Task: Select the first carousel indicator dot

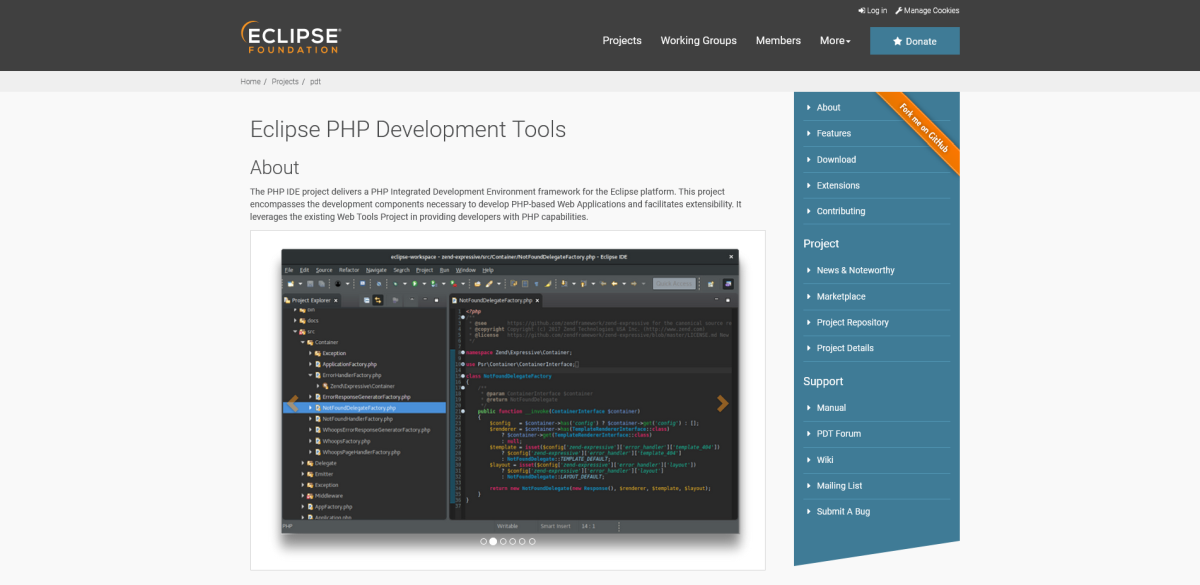Action: 484,541
